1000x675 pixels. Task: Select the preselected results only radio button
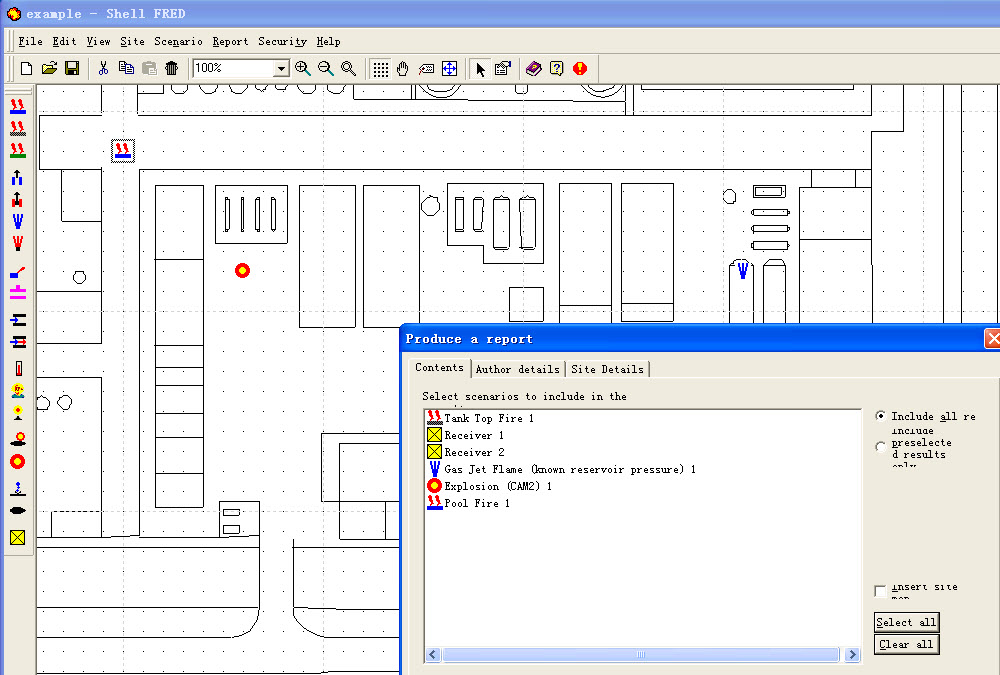tap(881, 447)
